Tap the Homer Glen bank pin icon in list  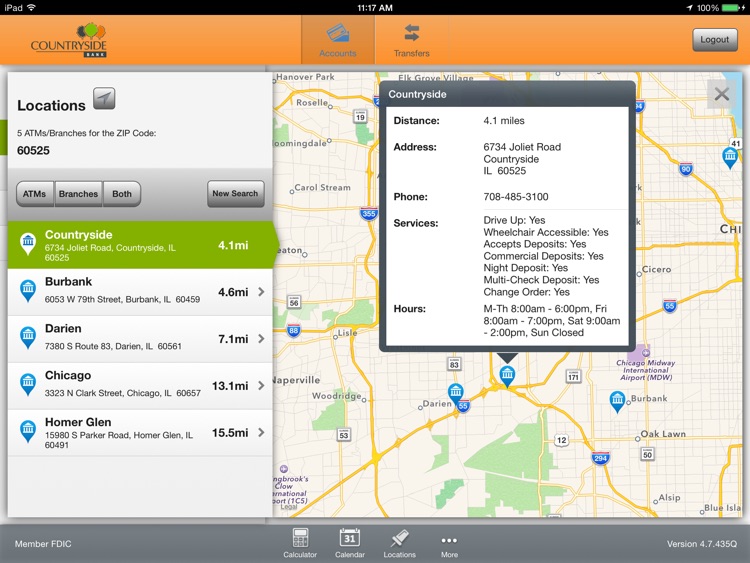[x=28, y=431]
